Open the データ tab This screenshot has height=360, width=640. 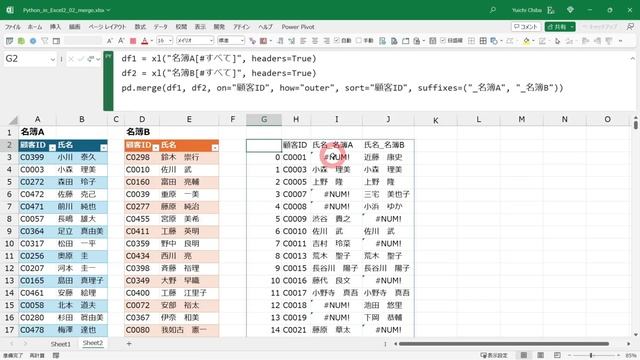coord(160,27)
